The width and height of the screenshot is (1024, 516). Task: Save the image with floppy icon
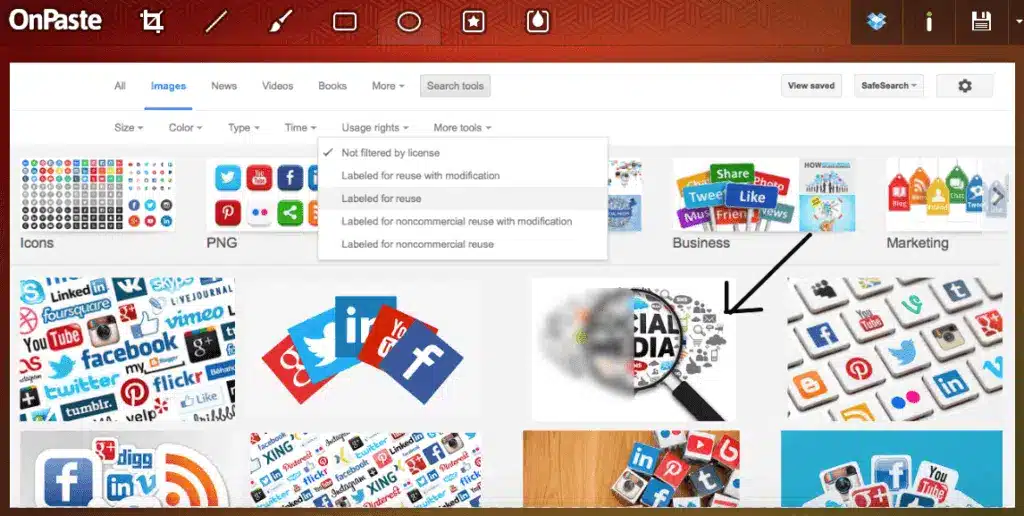tap(981, 22)
